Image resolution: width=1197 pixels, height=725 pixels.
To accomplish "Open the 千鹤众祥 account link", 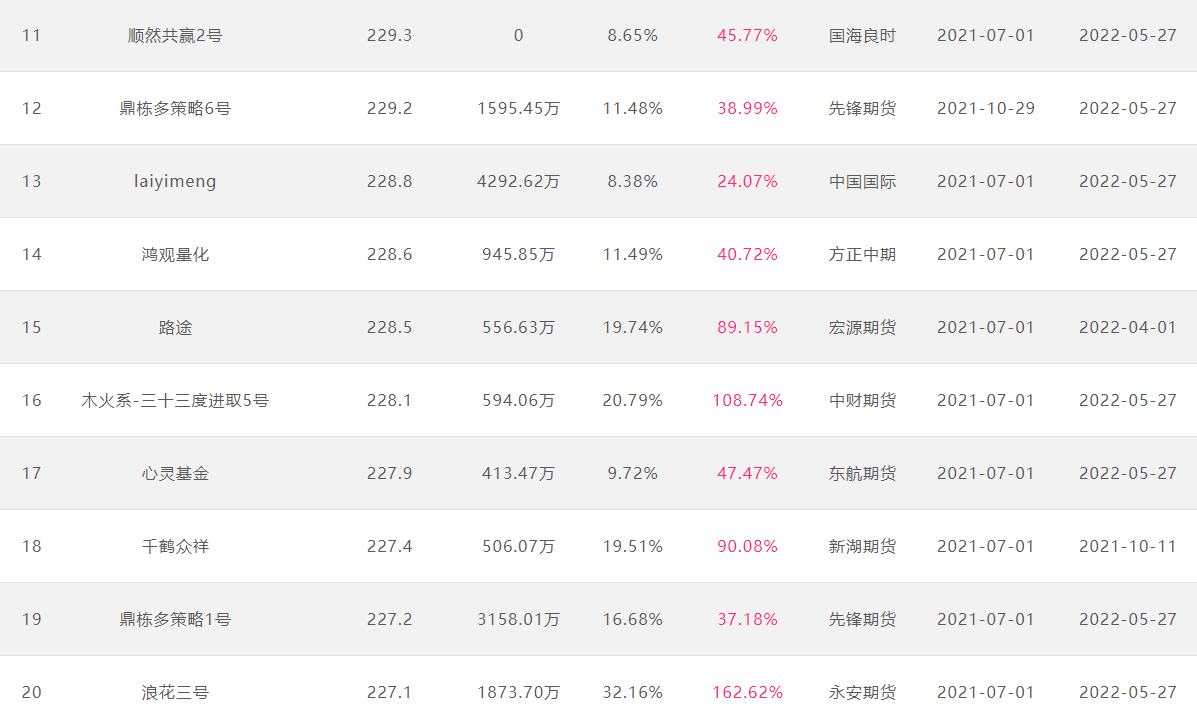I will pos(175,546).
